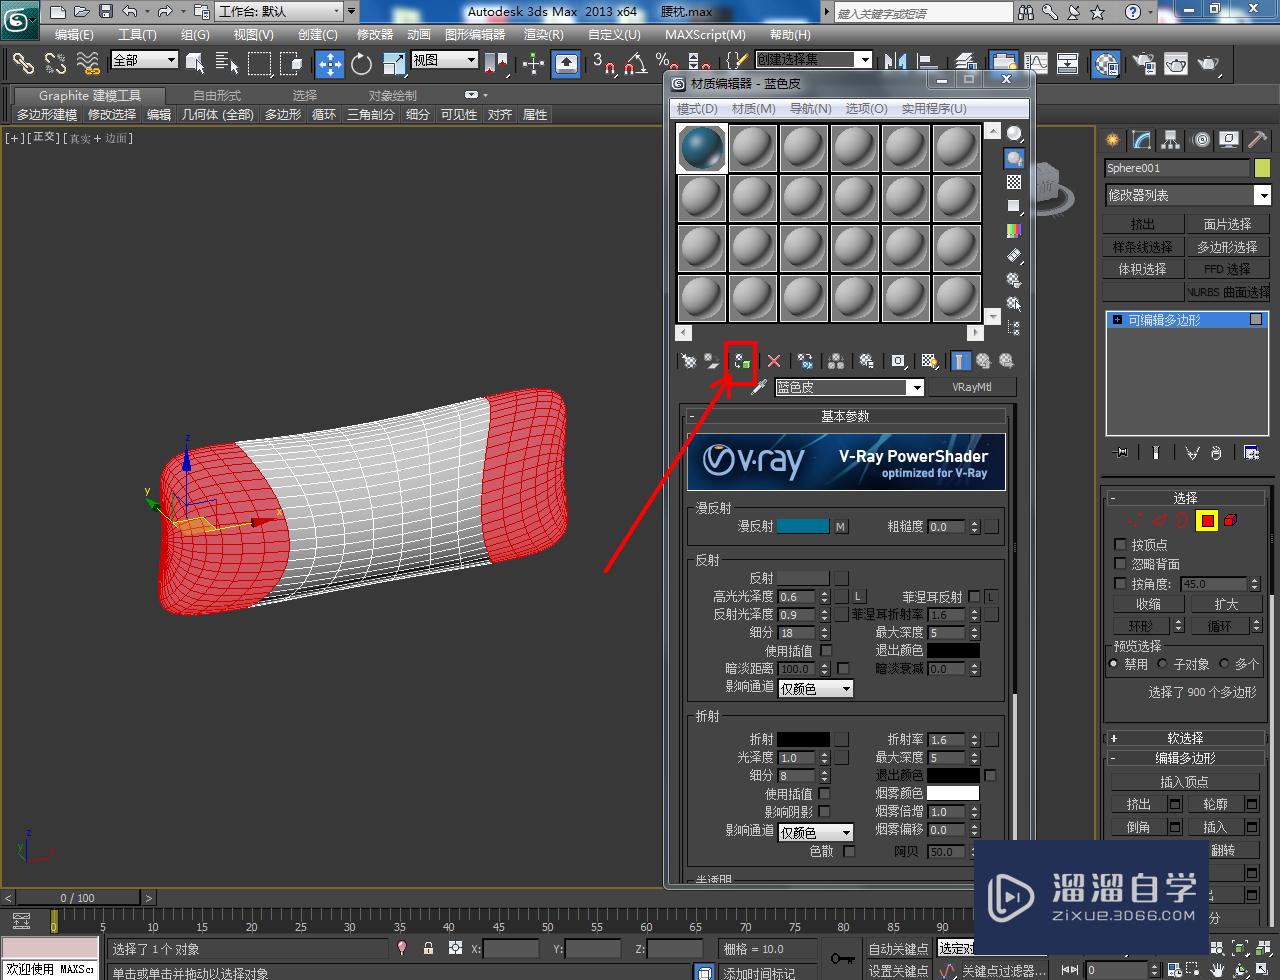Click the Sphere001 object color swatch
Screen dimensions: 1280x980
tap(1262, 168)
